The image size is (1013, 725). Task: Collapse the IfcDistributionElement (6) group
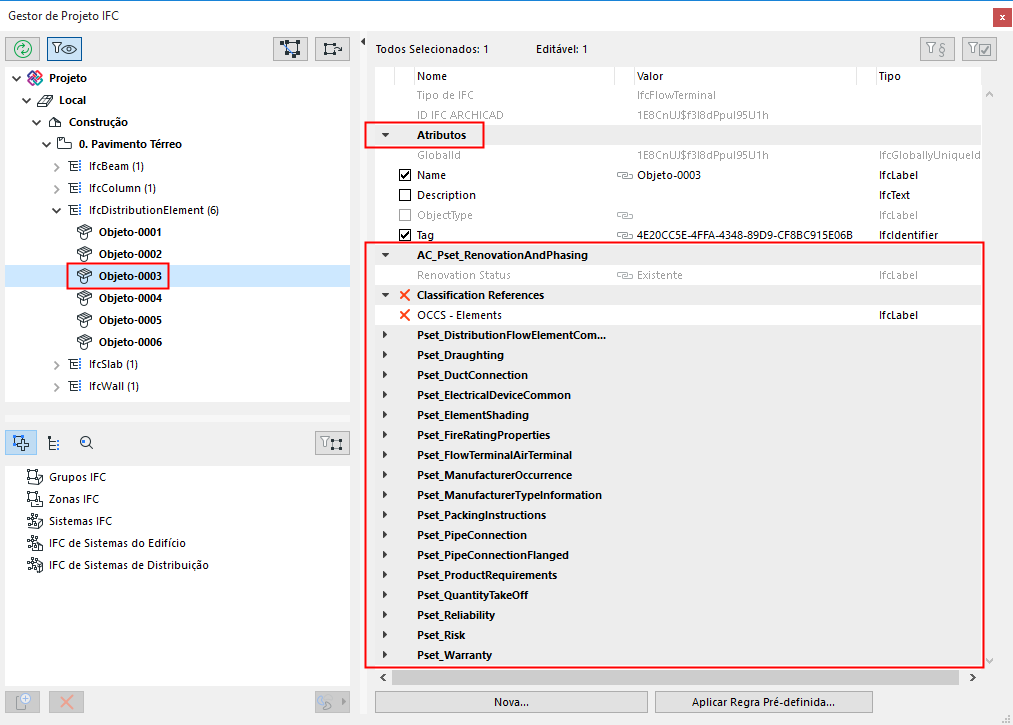tap(57, 211)
